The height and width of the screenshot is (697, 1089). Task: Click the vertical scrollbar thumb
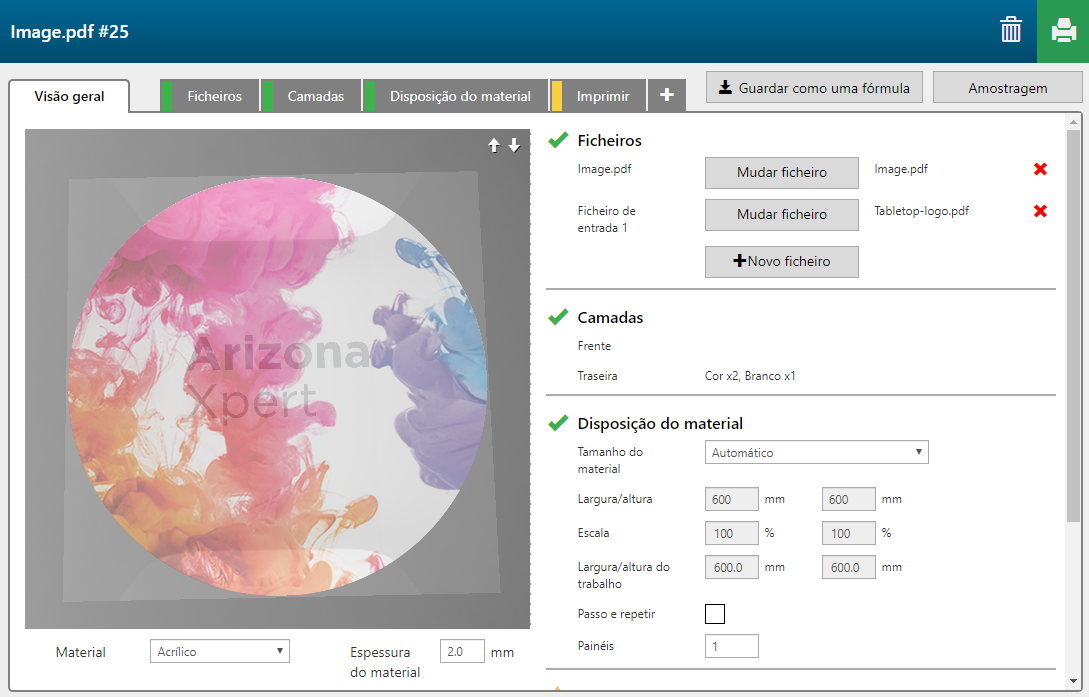click(x=1073, y=325)
